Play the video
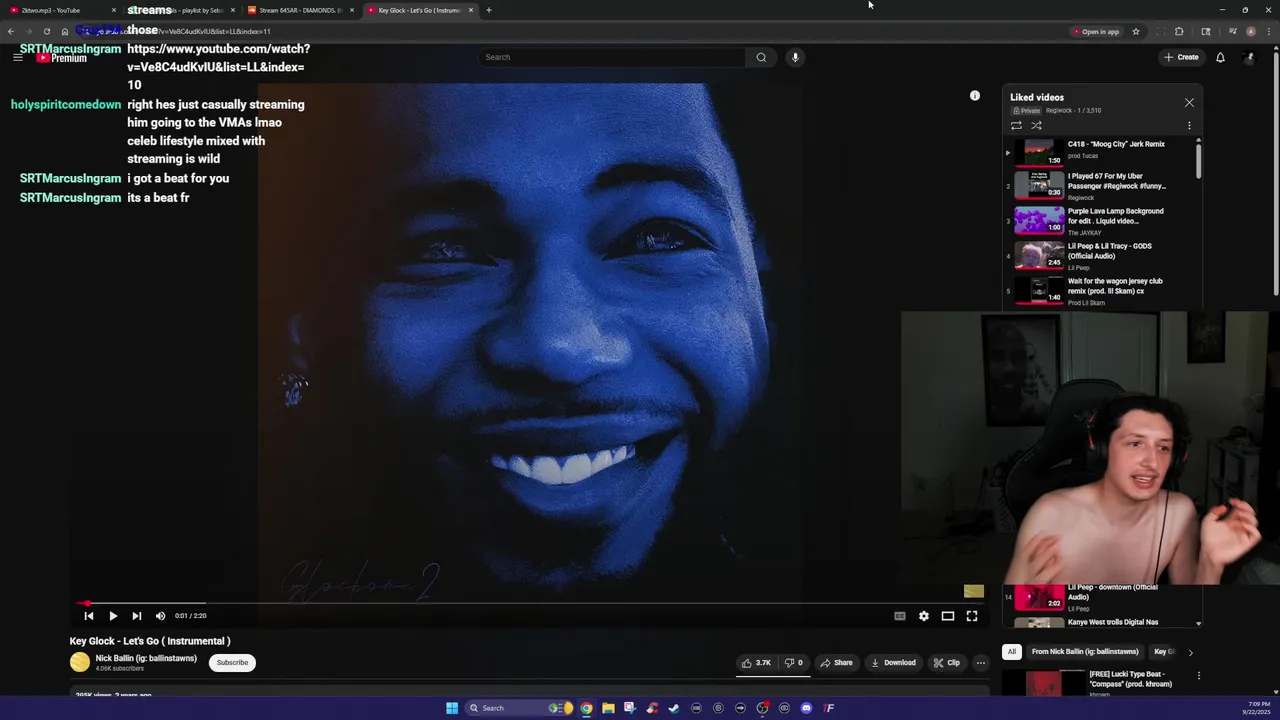The width and height of the screenshot is (1280, 720). click(x=113, y=616)
